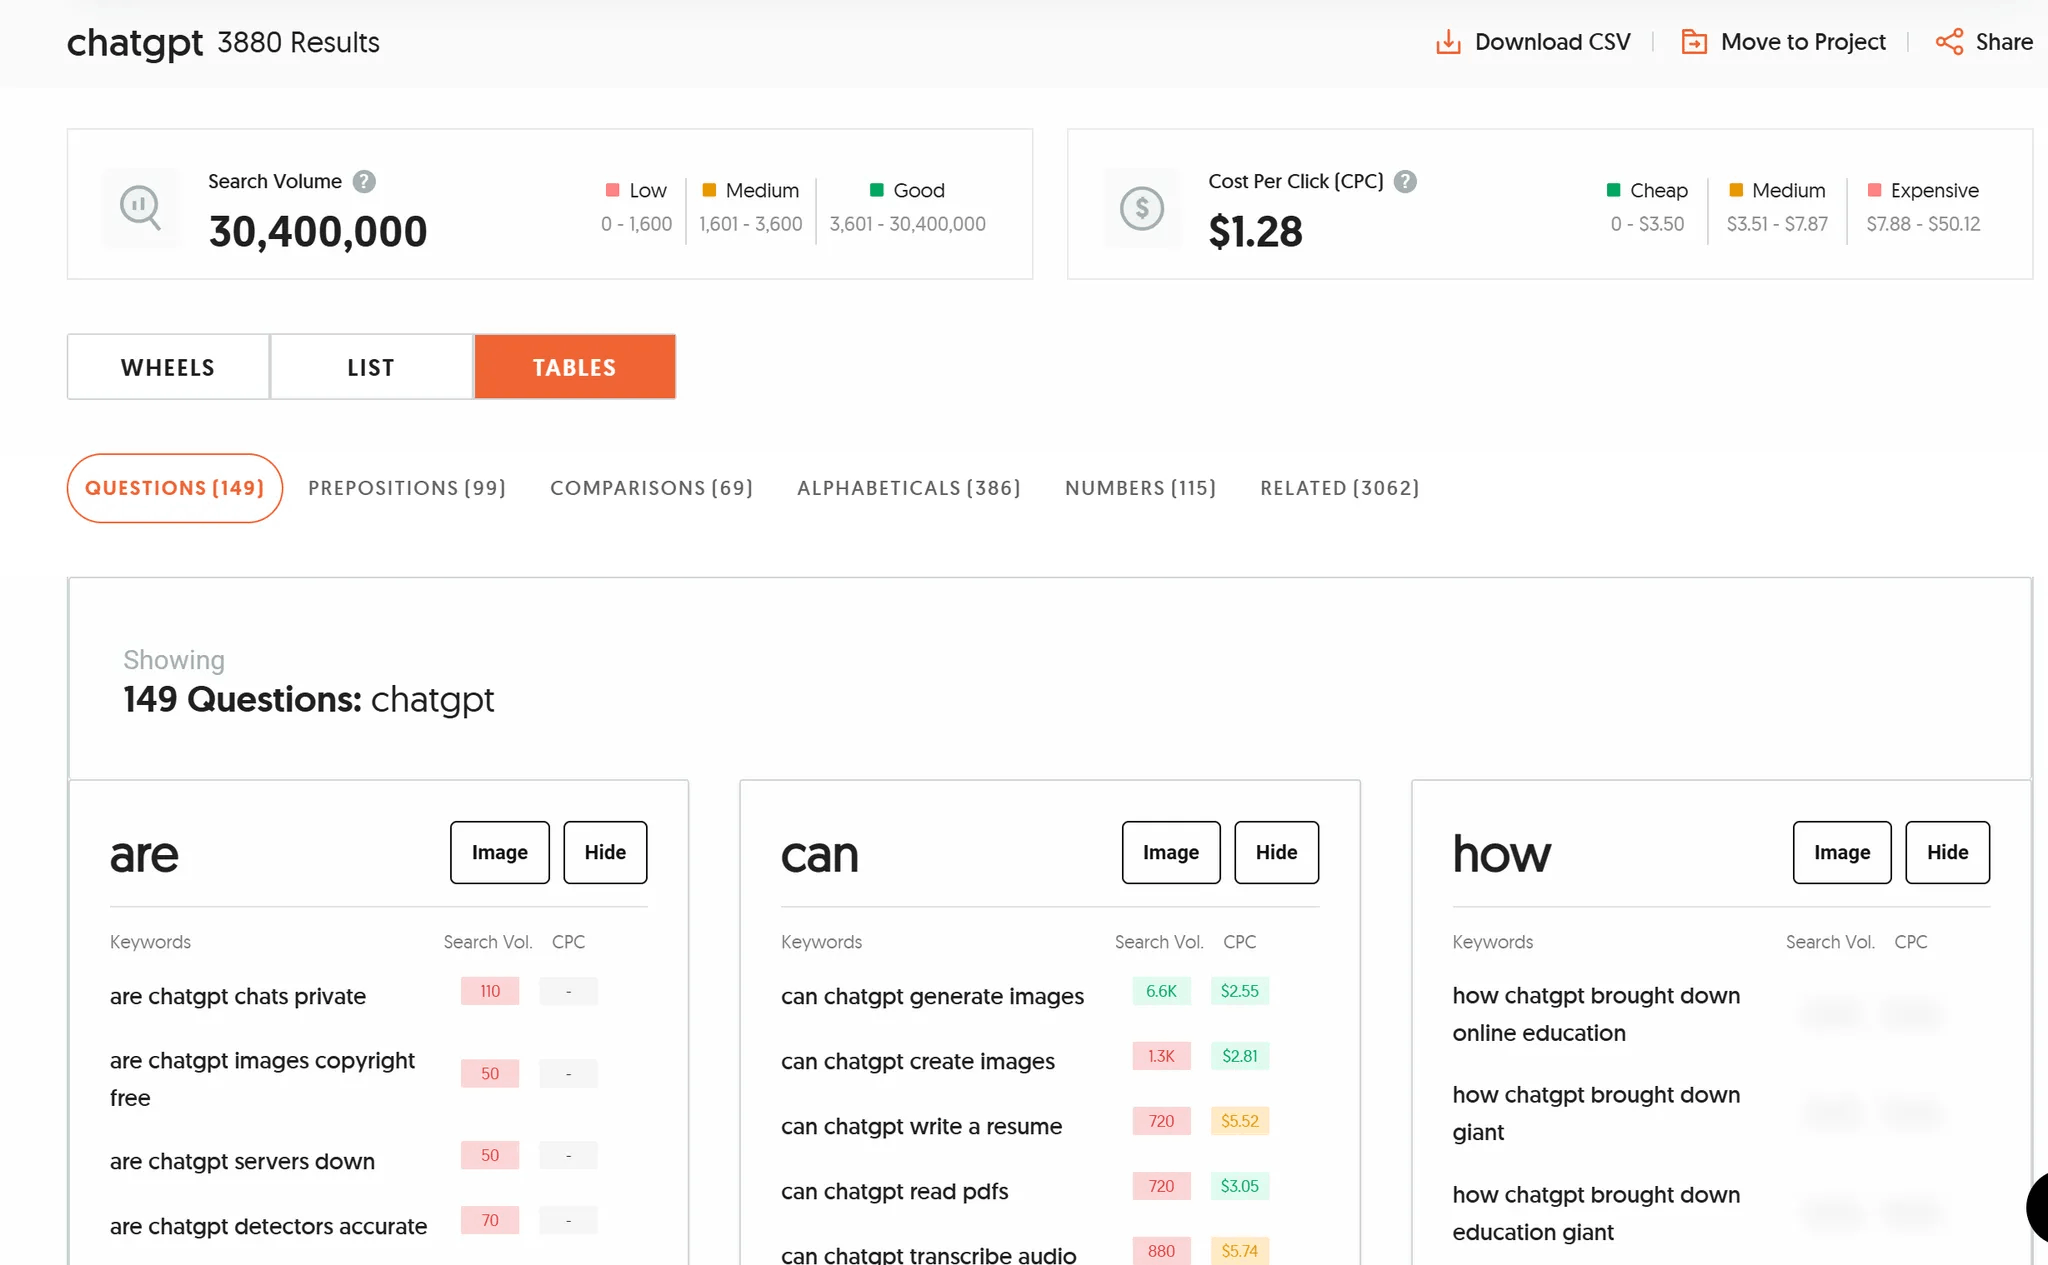Image resolution: width=2048 pixels, height=1265 pixels.
Task: Click the dark chat bubble widget
Action: (2037, 1208)
